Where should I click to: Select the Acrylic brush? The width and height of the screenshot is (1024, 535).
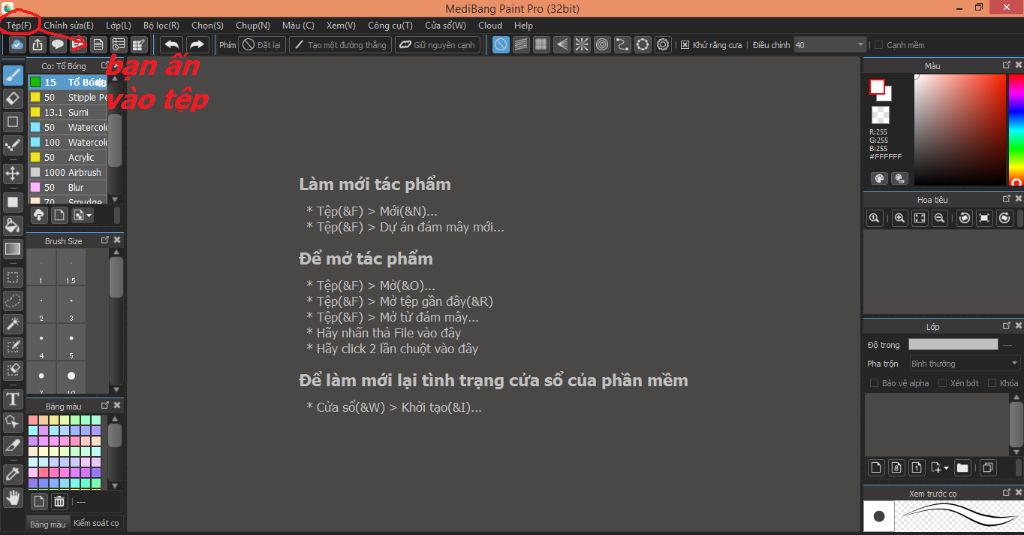tap(67, 157)
